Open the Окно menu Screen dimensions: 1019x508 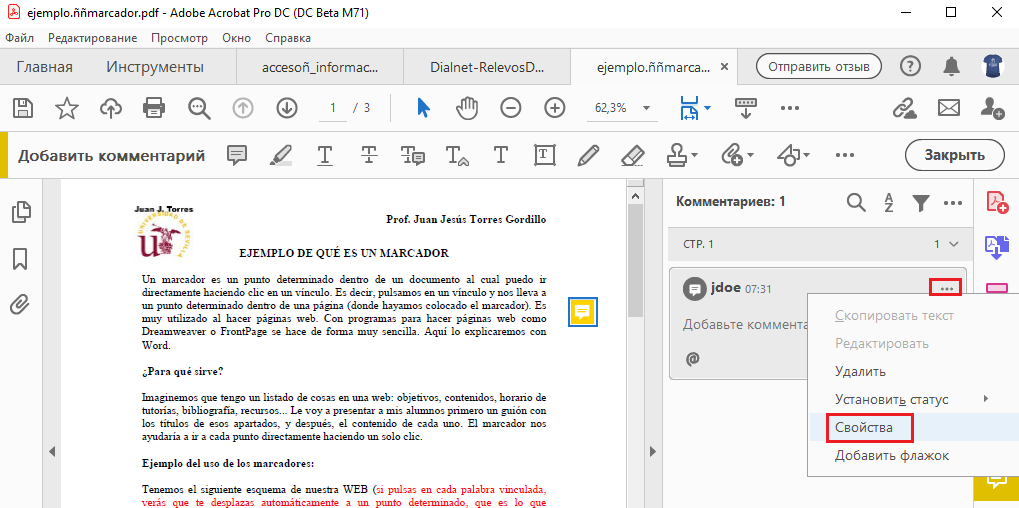tap(237, 38)
